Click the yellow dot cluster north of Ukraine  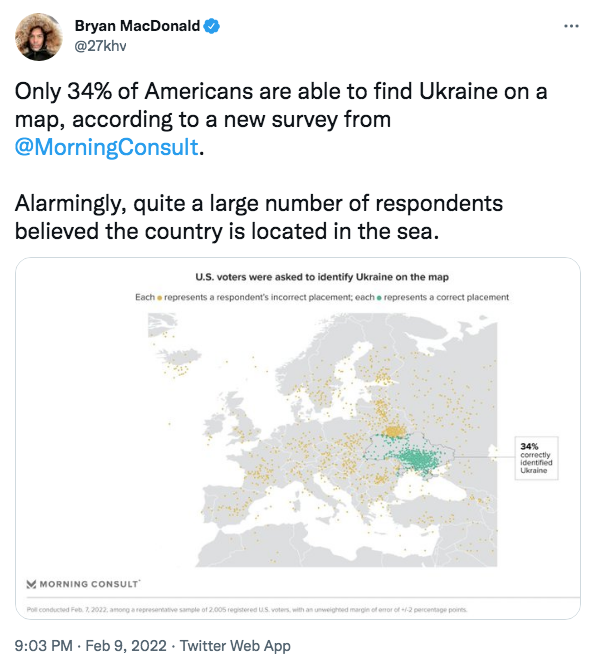pos(393,432)
